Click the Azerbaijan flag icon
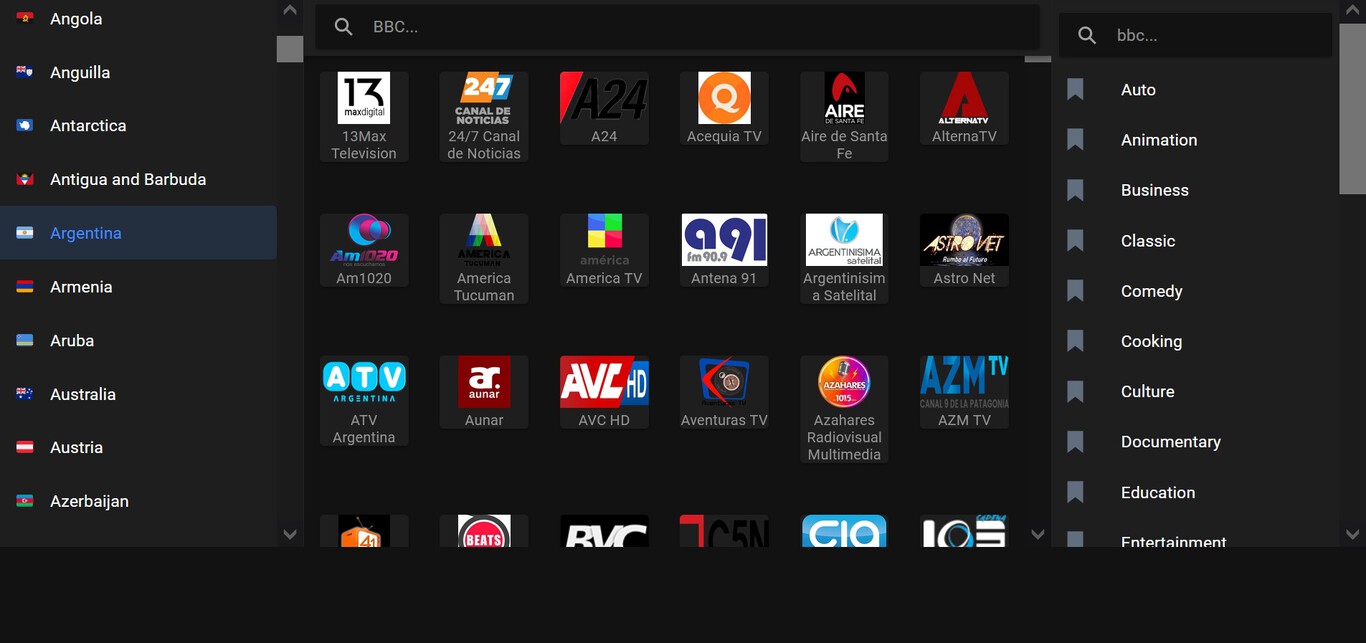Viewport: 1366px width, 643px height. [27, 501]
